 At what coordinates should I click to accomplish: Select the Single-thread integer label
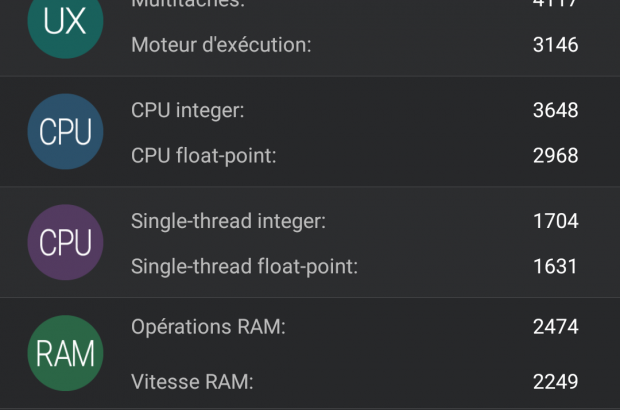(228, 220)
